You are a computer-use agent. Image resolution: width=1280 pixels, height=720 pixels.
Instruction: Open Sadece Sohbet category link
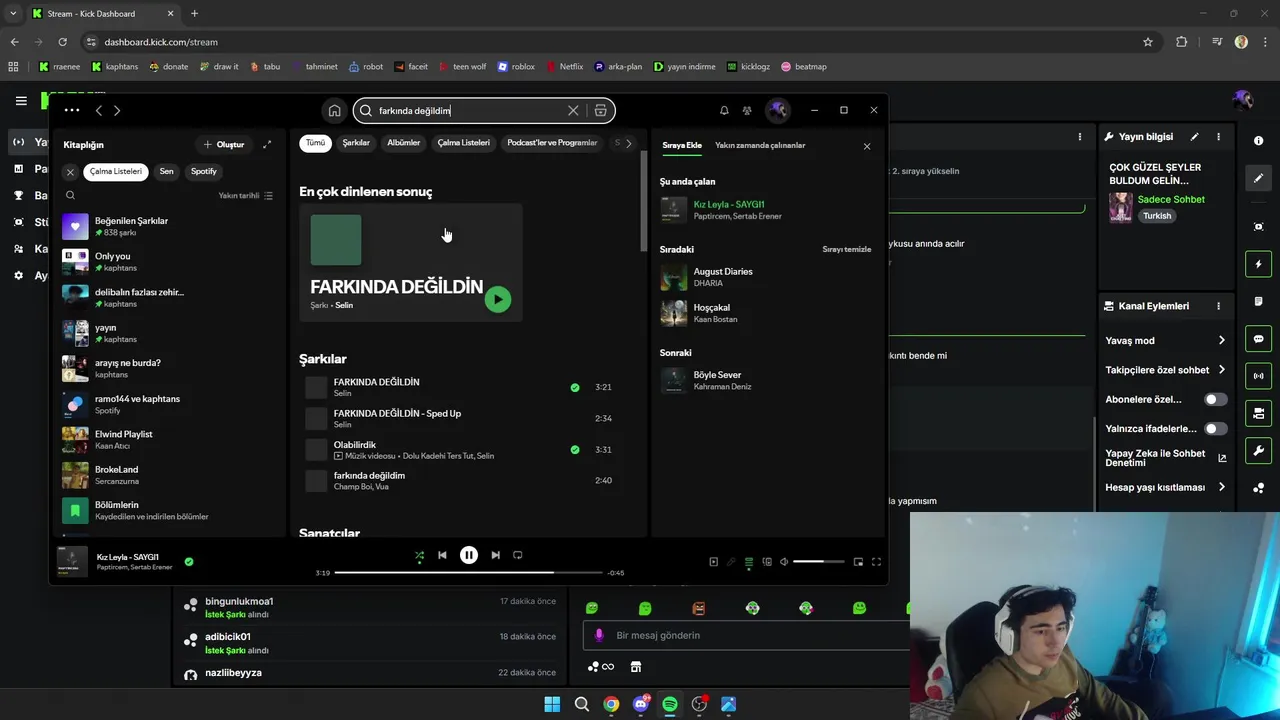tap(1171, 200)
